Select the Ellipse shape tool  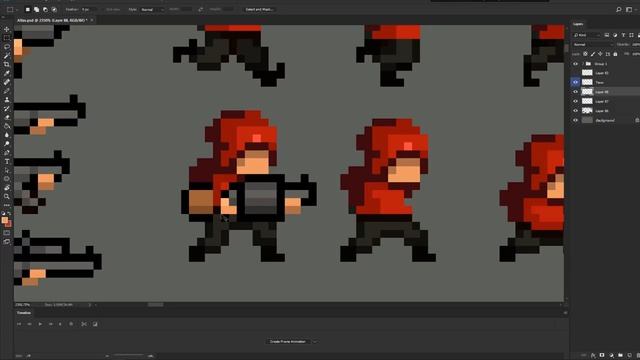[x=7, y=179]
